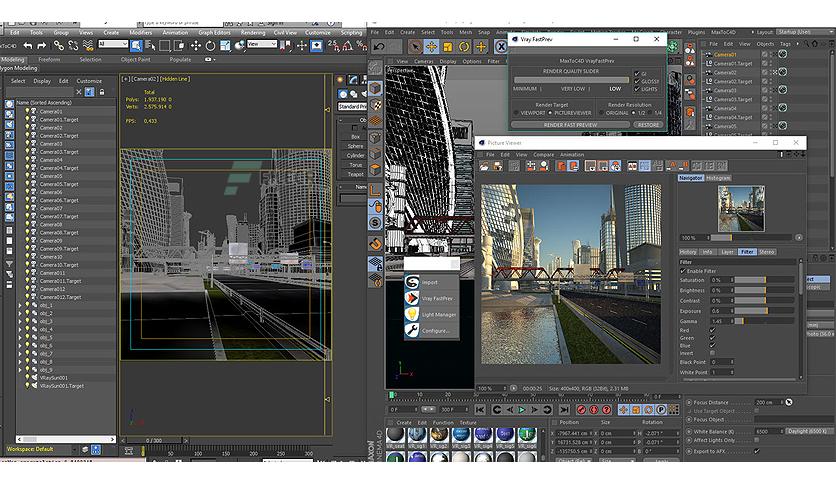Select the Rotate tool in Cinema 4D toolbar
The width and height of the screenshot is (836, 484).
click(464, 47)
